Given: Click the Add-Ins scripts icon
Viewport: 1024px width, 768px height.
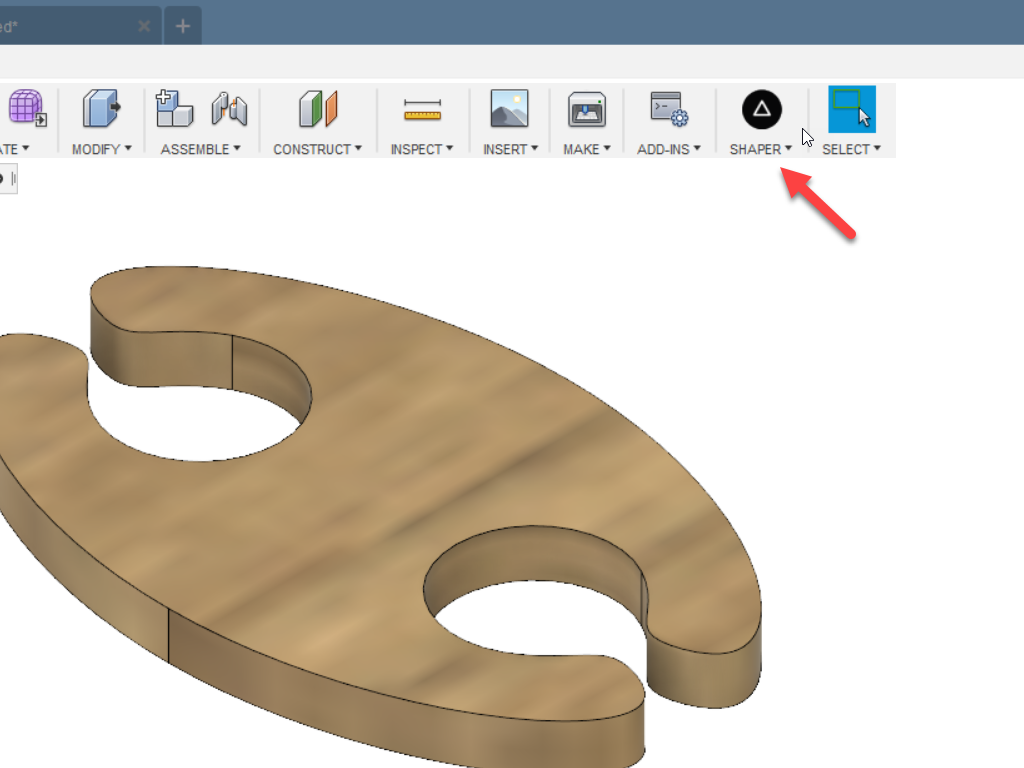Looking at the screenshot, I should [x=669, y=108].
